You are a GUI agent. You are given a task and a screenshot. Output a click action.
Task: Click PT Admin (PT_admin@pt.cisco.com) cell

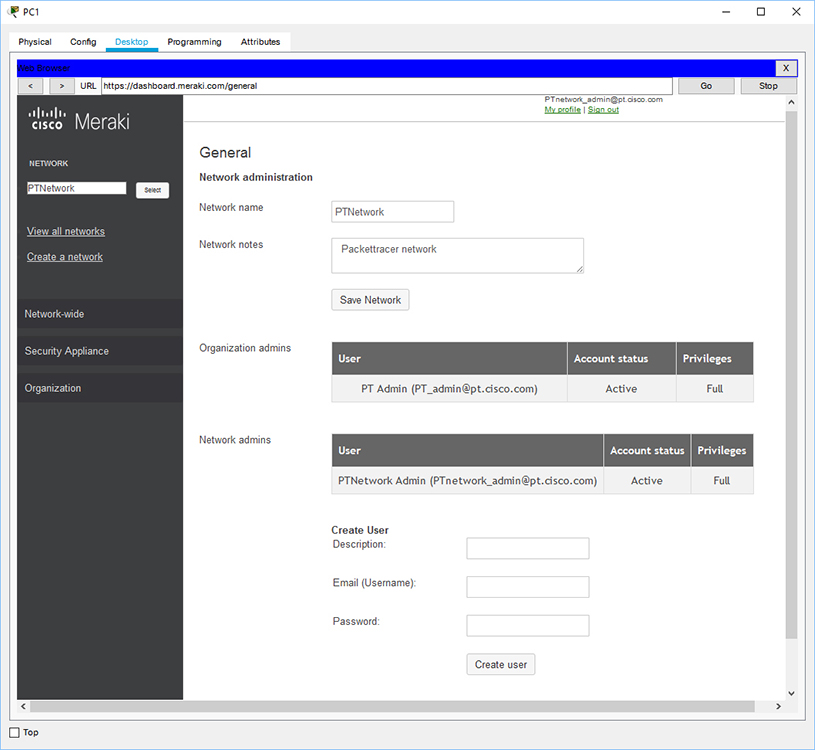(x=449, y=389)
